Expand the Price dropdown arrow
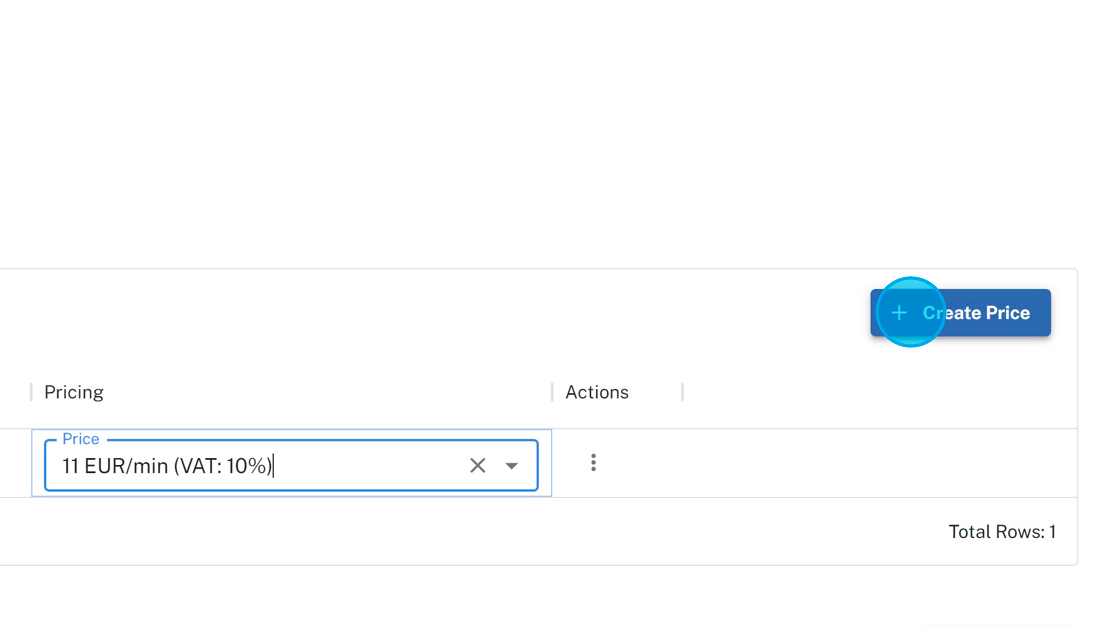The image size is (1120, 626). point(512,465)
